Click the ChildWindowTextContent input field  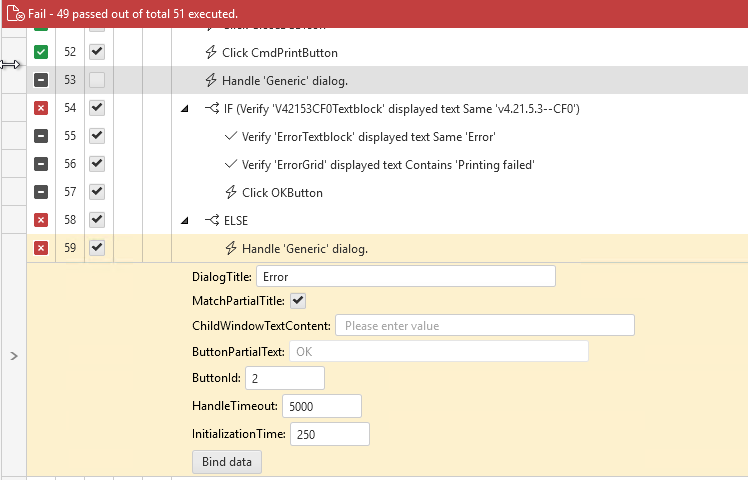pos(484,325)
